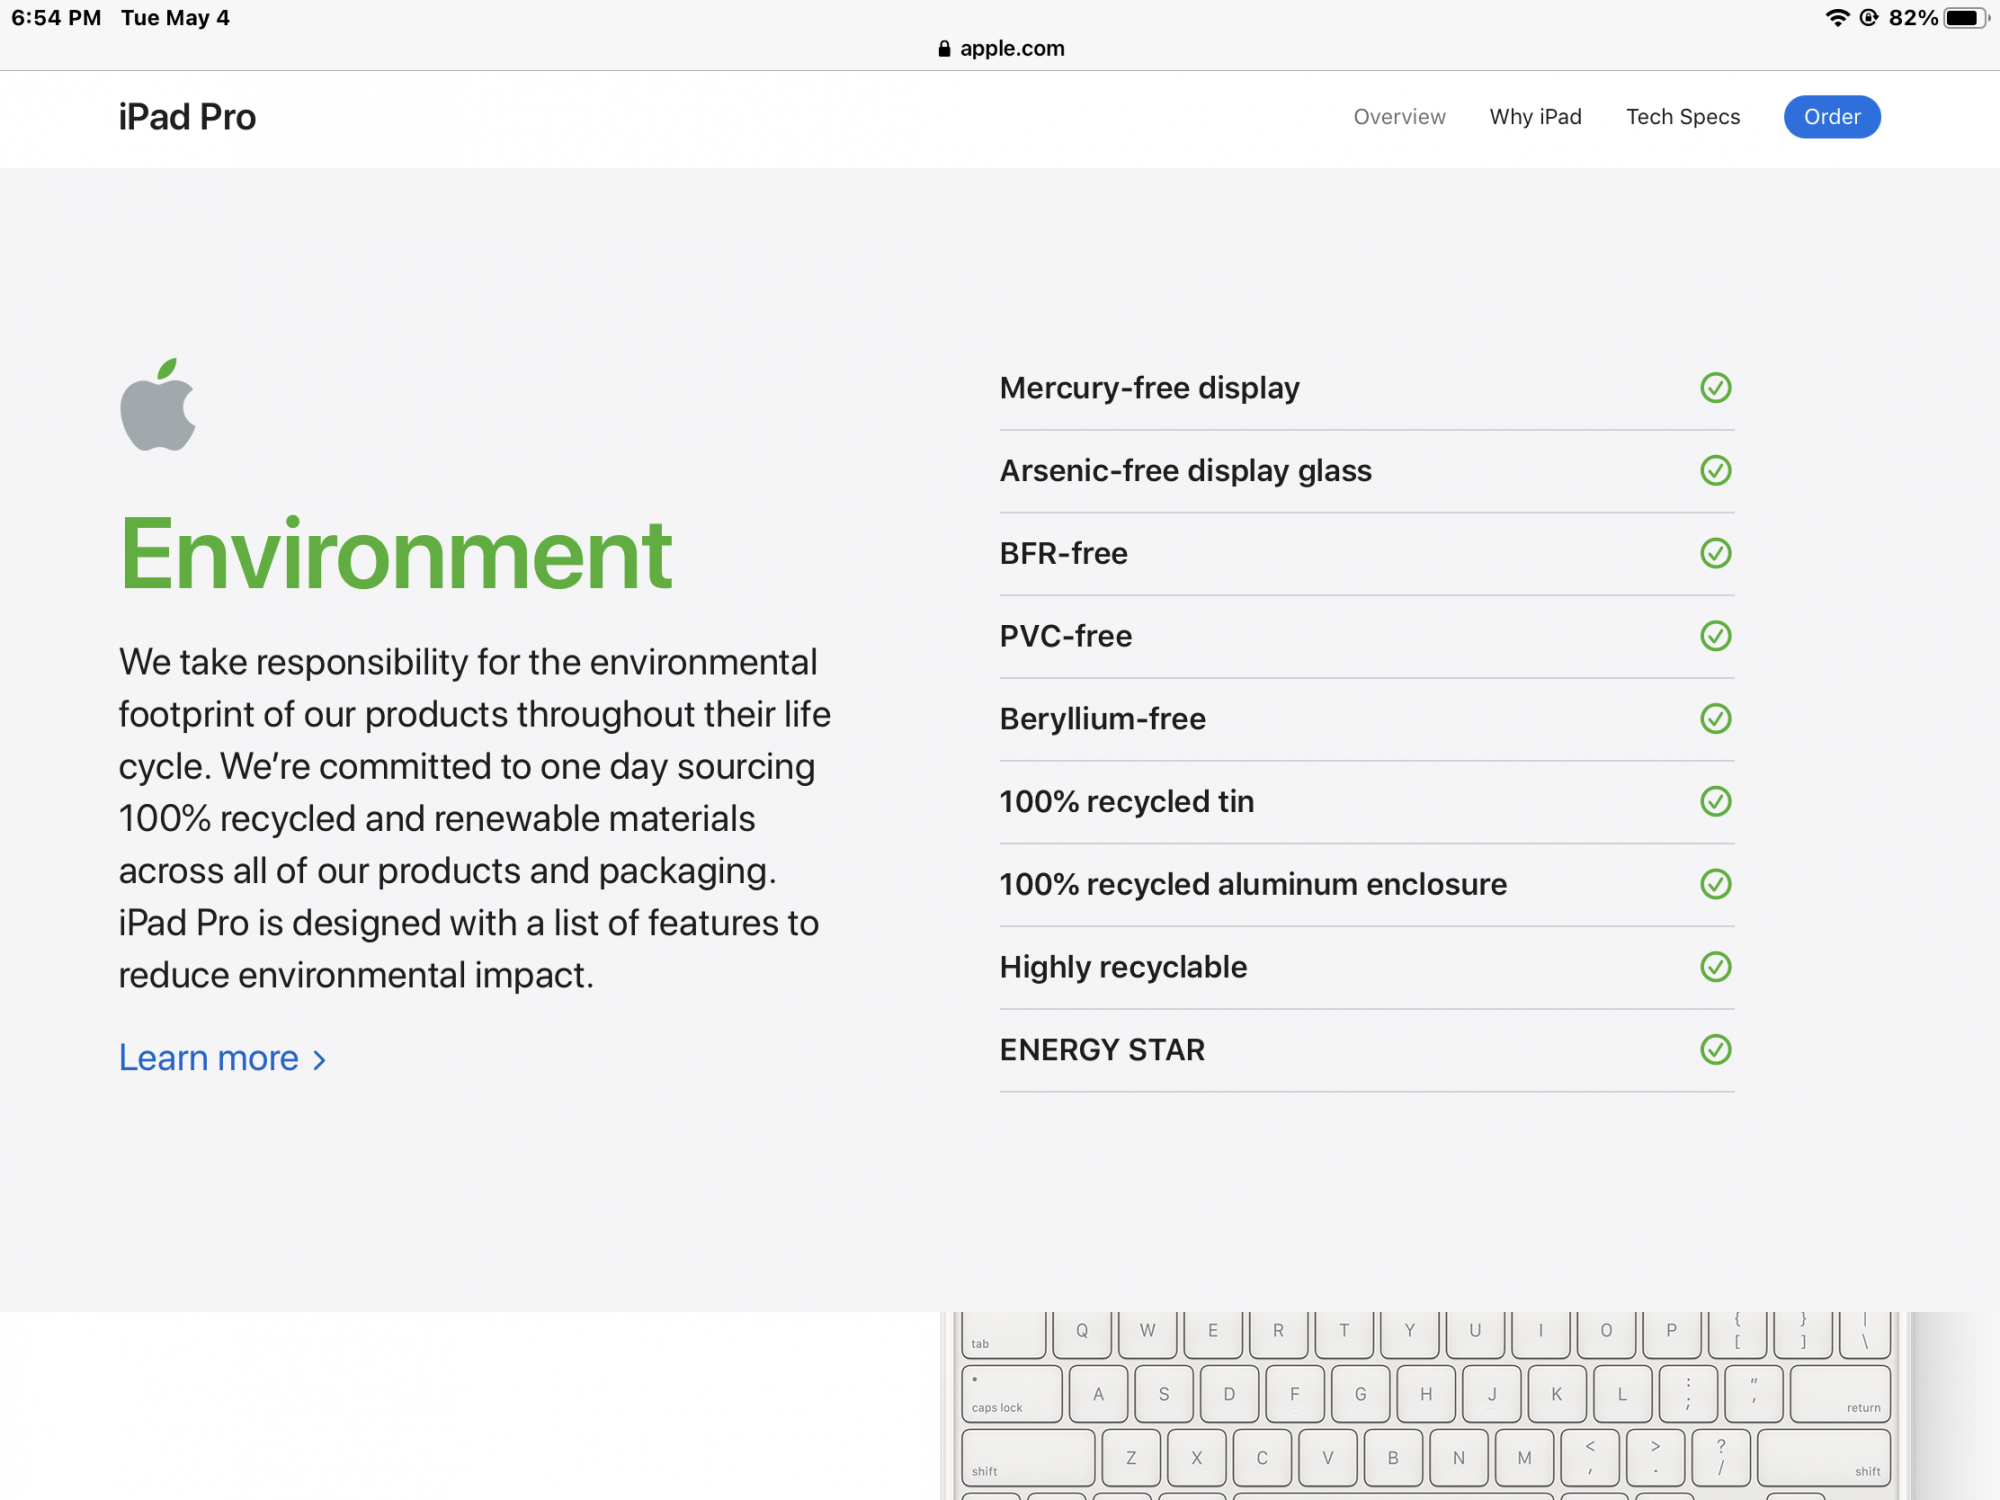The image size is (2000, 1500).
Task: Tap the padlock icon beside apple.com
Action: tap(944, 49)
